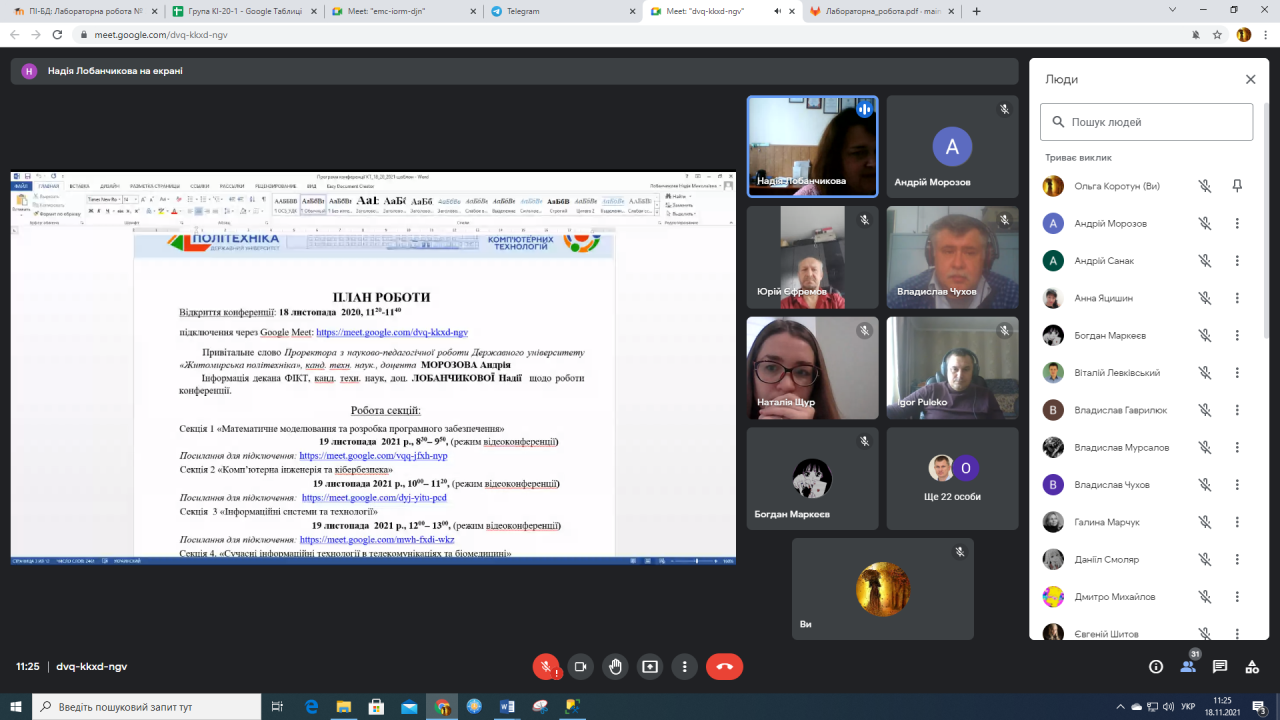
Task: Pin Ольга Коротун with the pin icon
Action: (1237, 186)
